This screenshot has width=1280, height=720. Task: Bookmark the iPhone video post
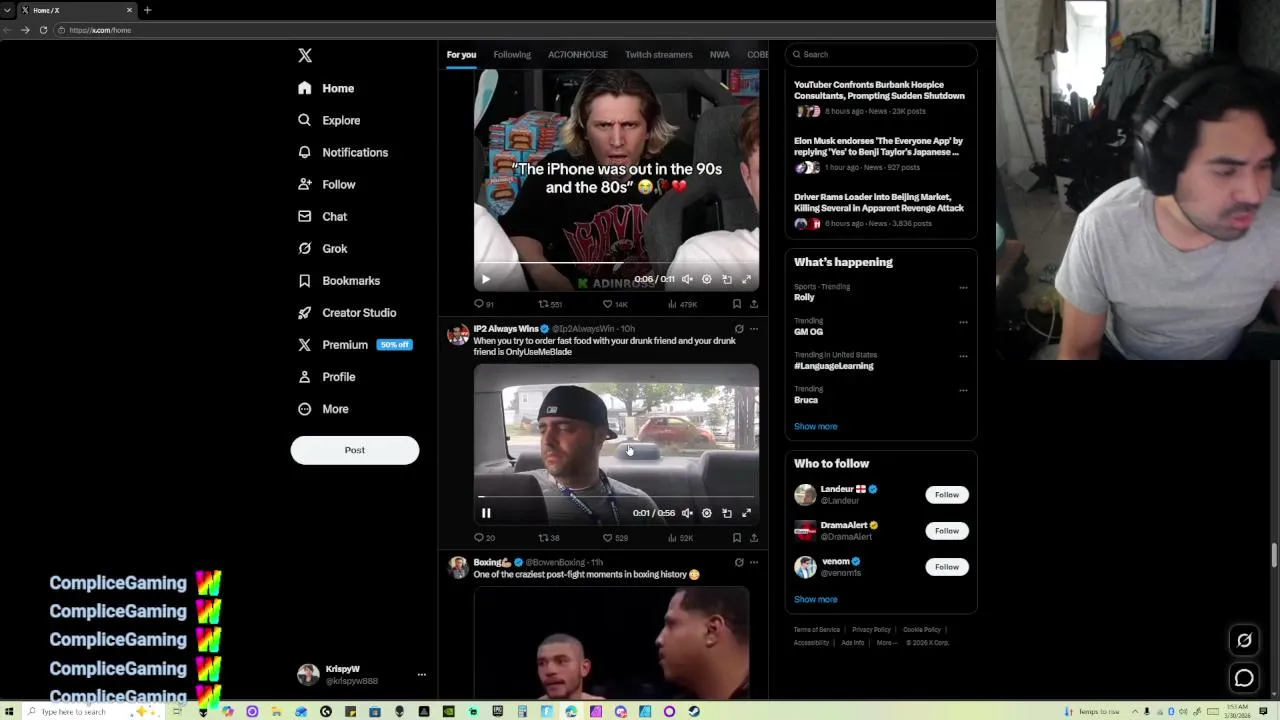click(737, 304)
